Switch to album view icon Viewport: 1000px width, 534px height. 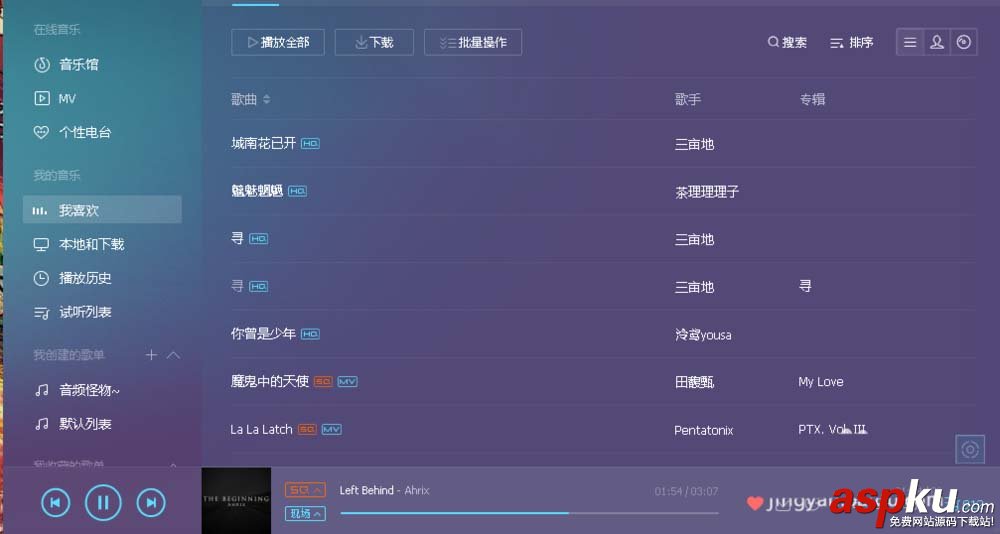964,42
